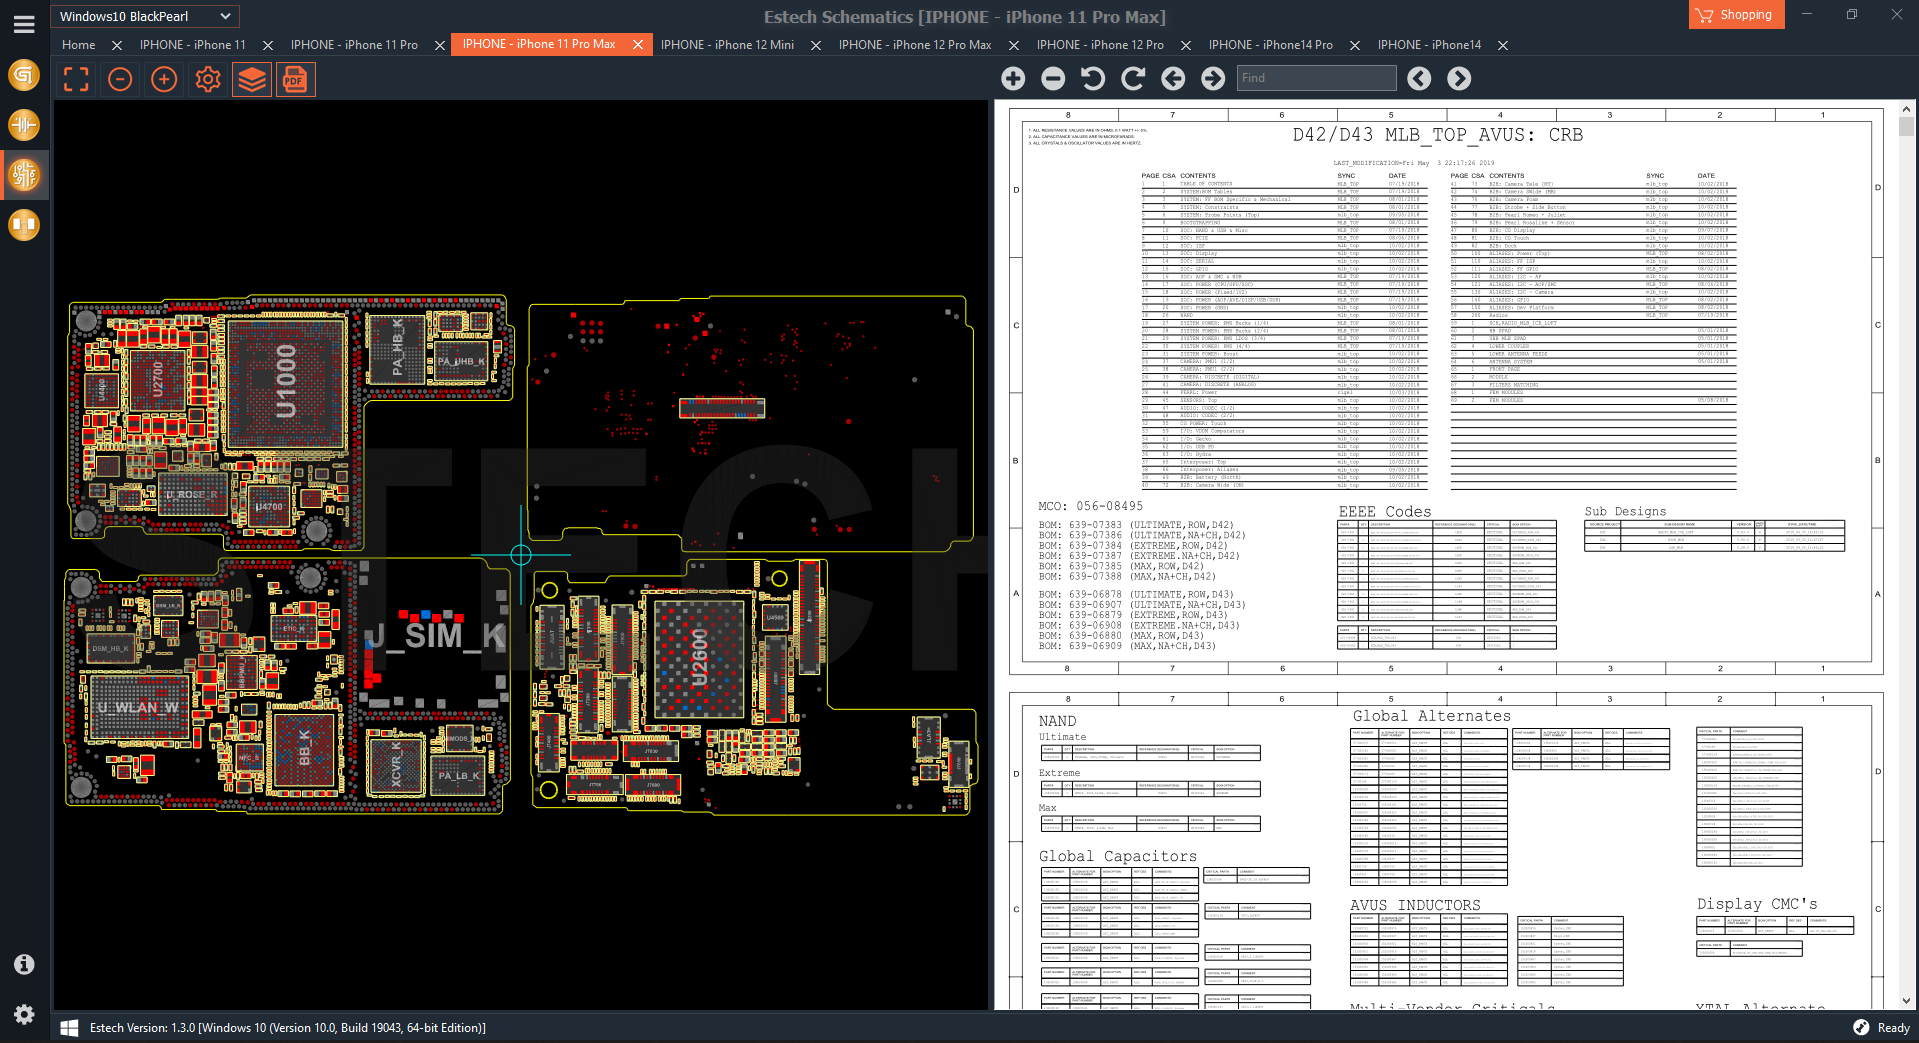Close the iPhone 11 Pro tab

(440, 45)
